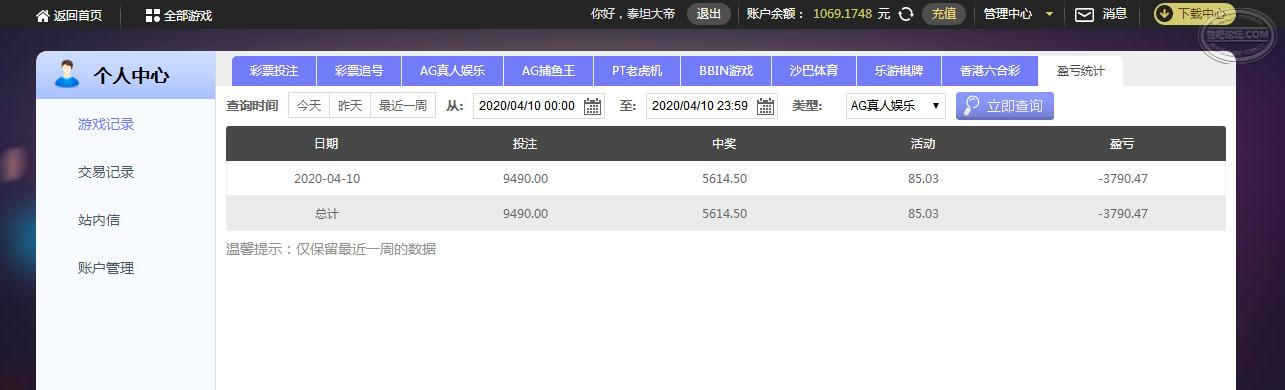Switch to the 沙巴体育 tab
1285x390 pixels.
(814, 71)
